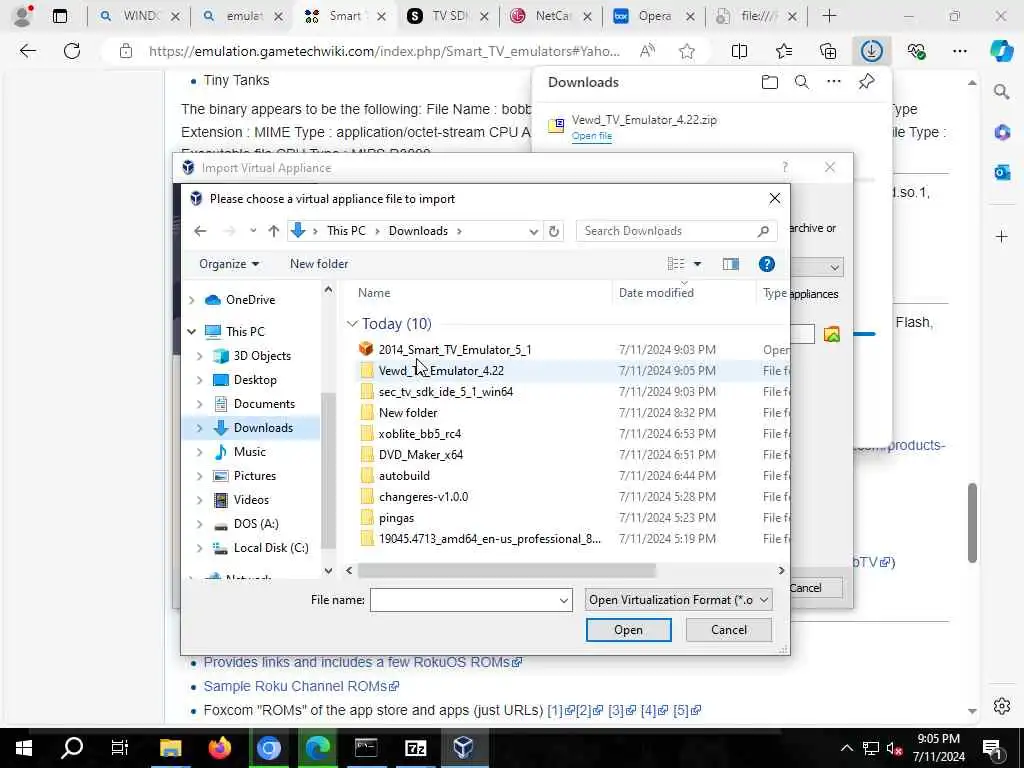Click Browser essentials heart icon

916,51
